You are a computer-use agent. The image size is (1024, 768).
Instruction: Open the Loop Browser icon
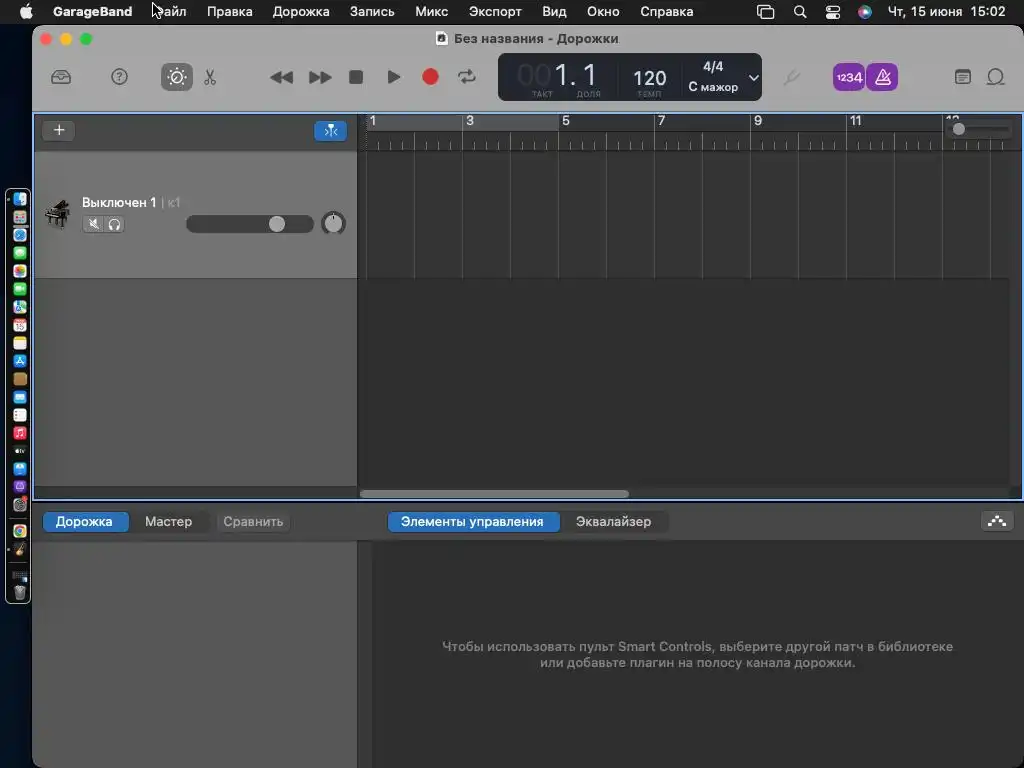995,77
